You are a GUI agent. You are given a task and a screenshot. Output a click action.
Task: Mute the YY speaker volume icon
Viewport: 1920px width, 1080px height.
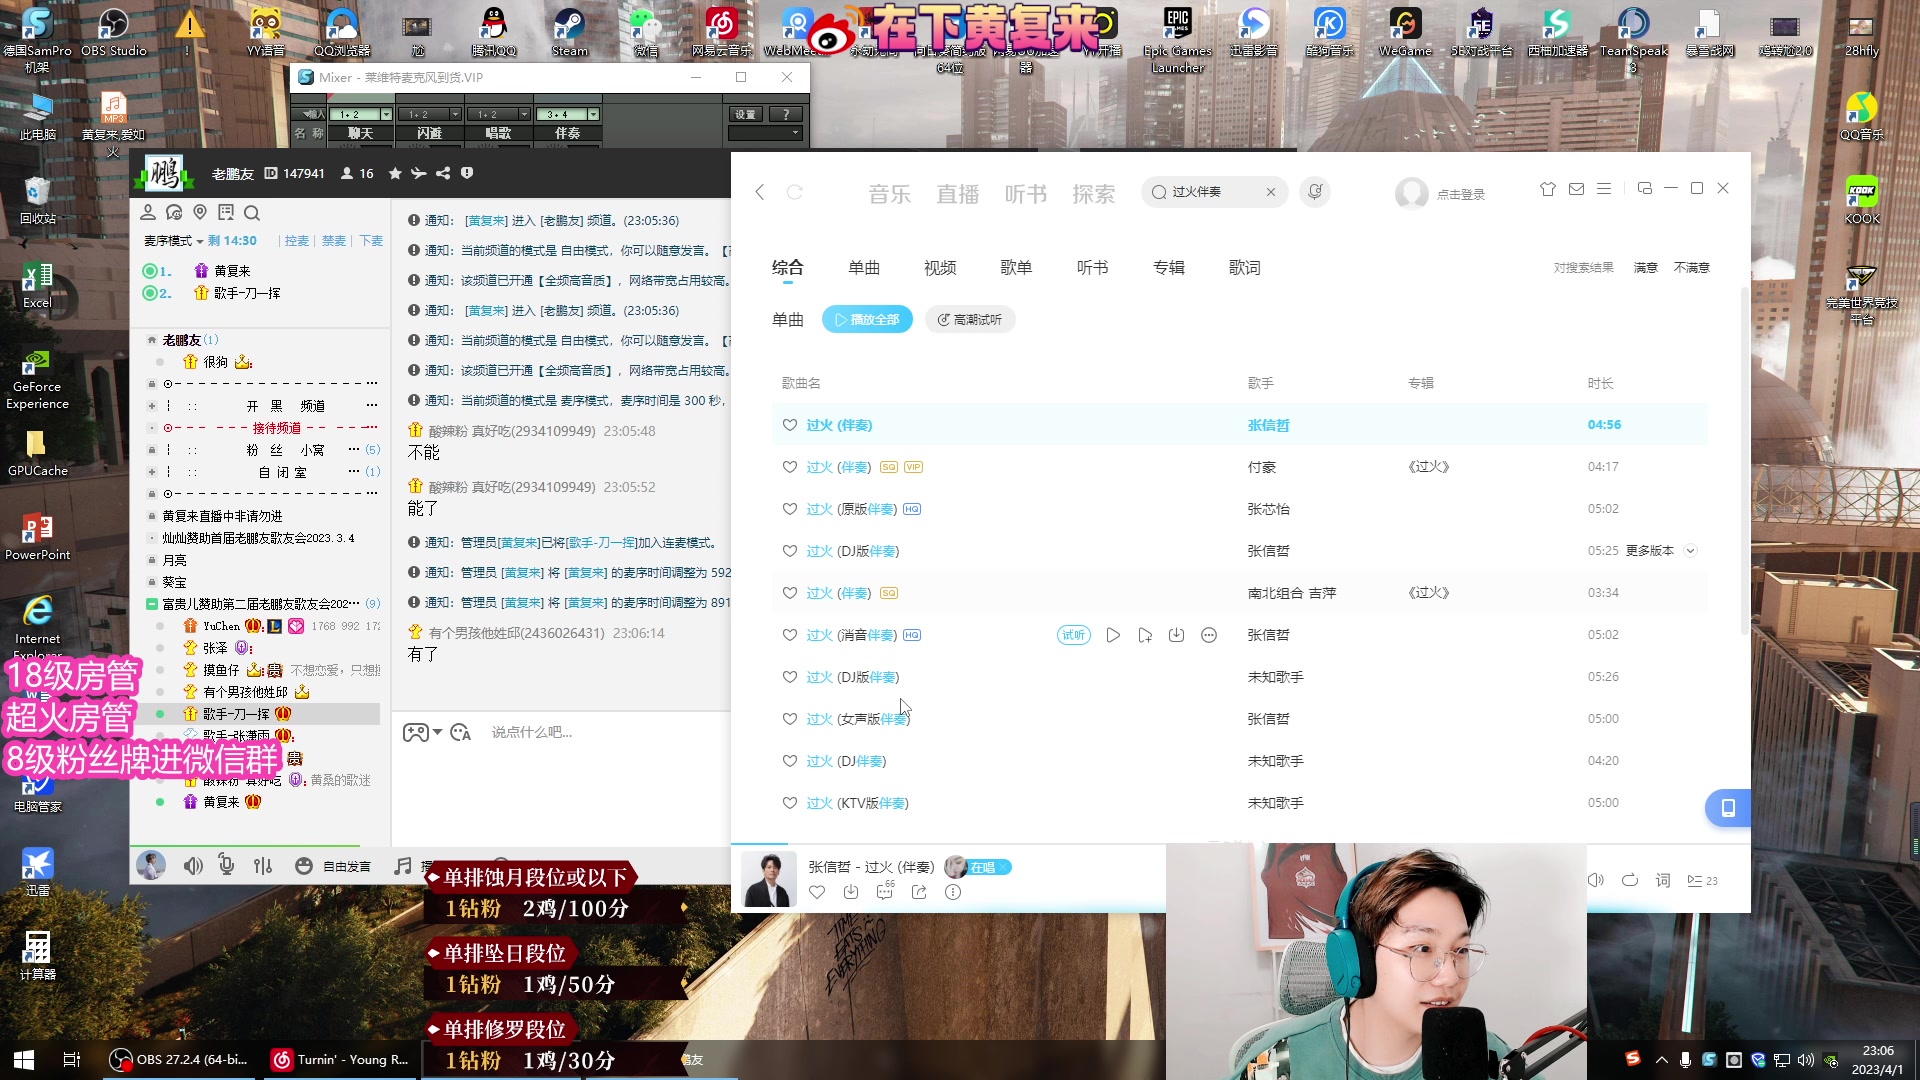pyautogui.click(x=193, y=866)
